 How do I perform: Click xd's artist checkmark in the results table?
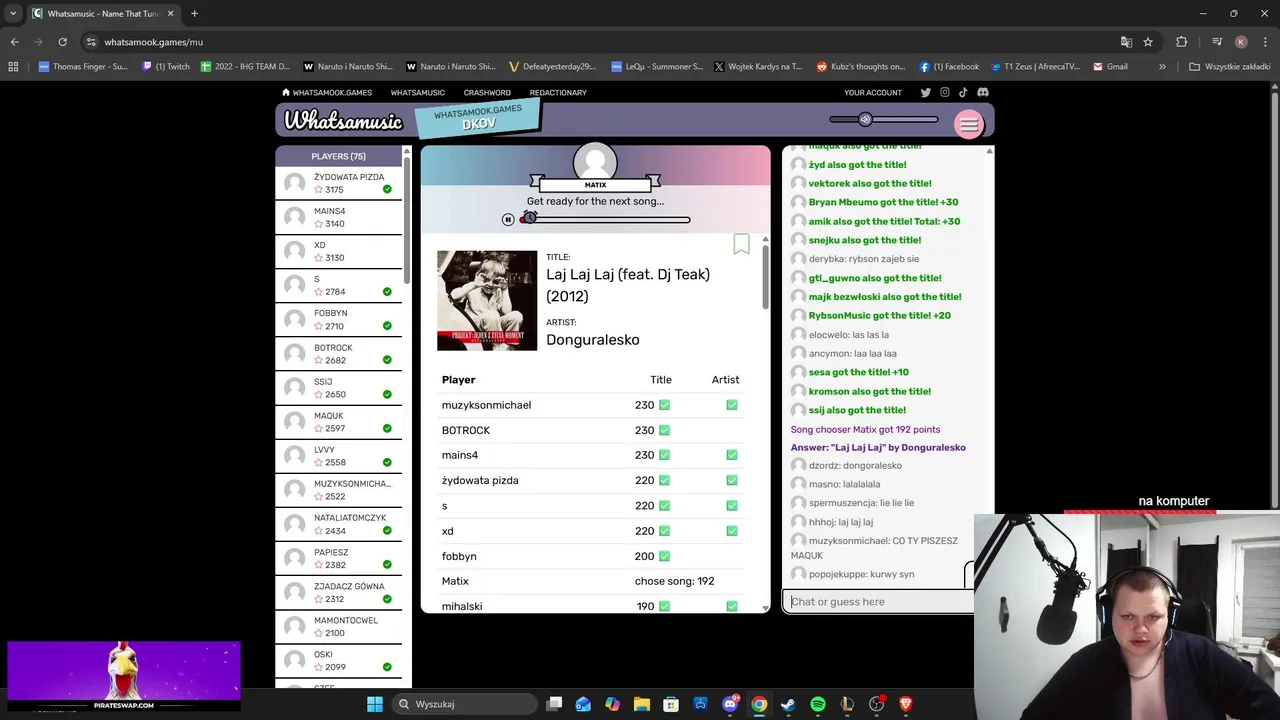(x=732, y=531)
